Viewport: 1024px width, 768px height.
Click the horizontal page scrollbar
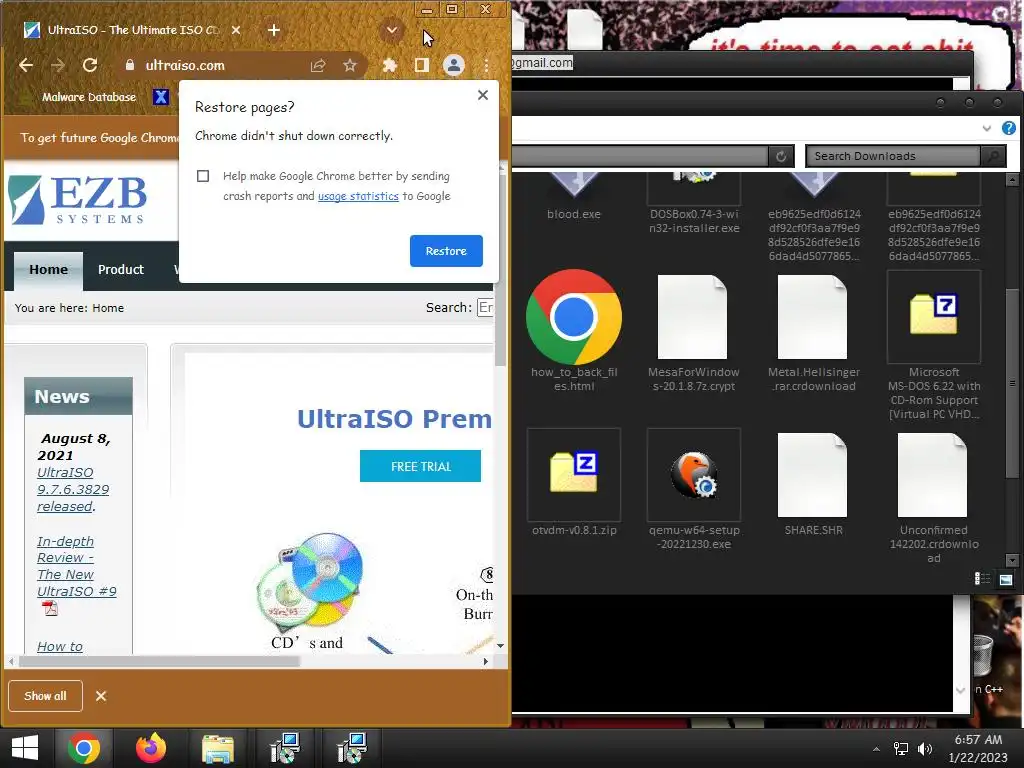point(159,662)
